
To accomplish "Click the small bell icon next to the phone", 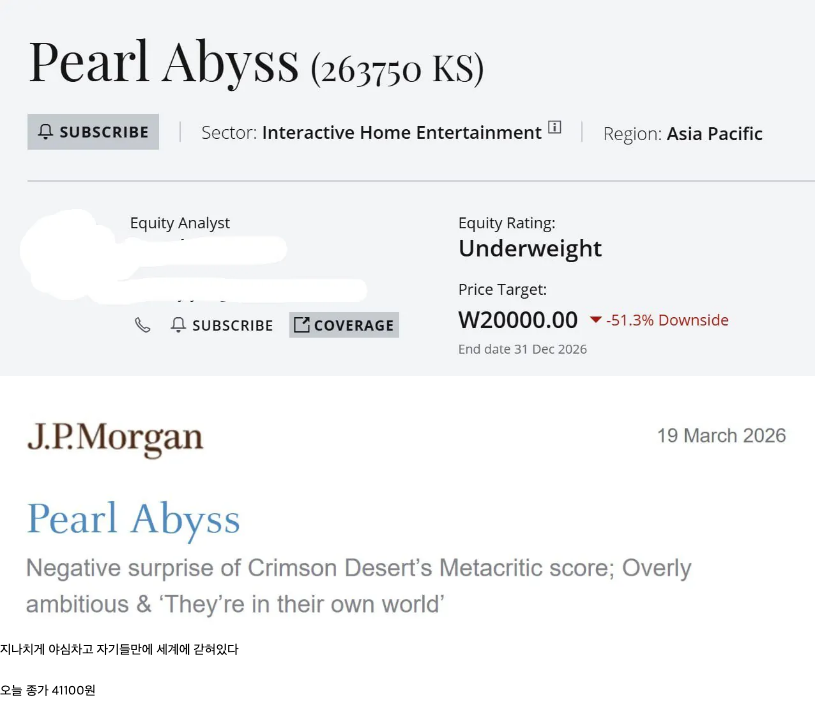I will point(179,325).
